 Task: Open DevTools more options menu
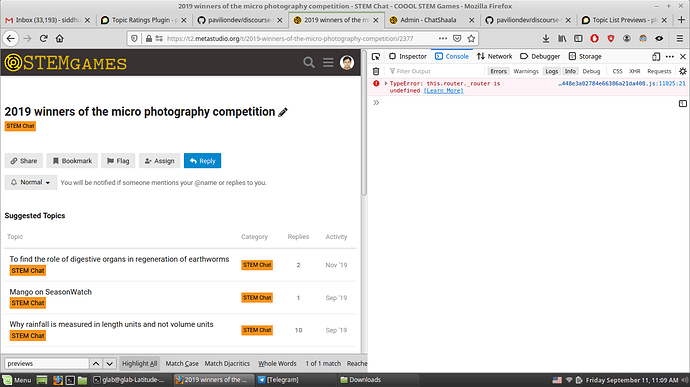pos(670,56)
